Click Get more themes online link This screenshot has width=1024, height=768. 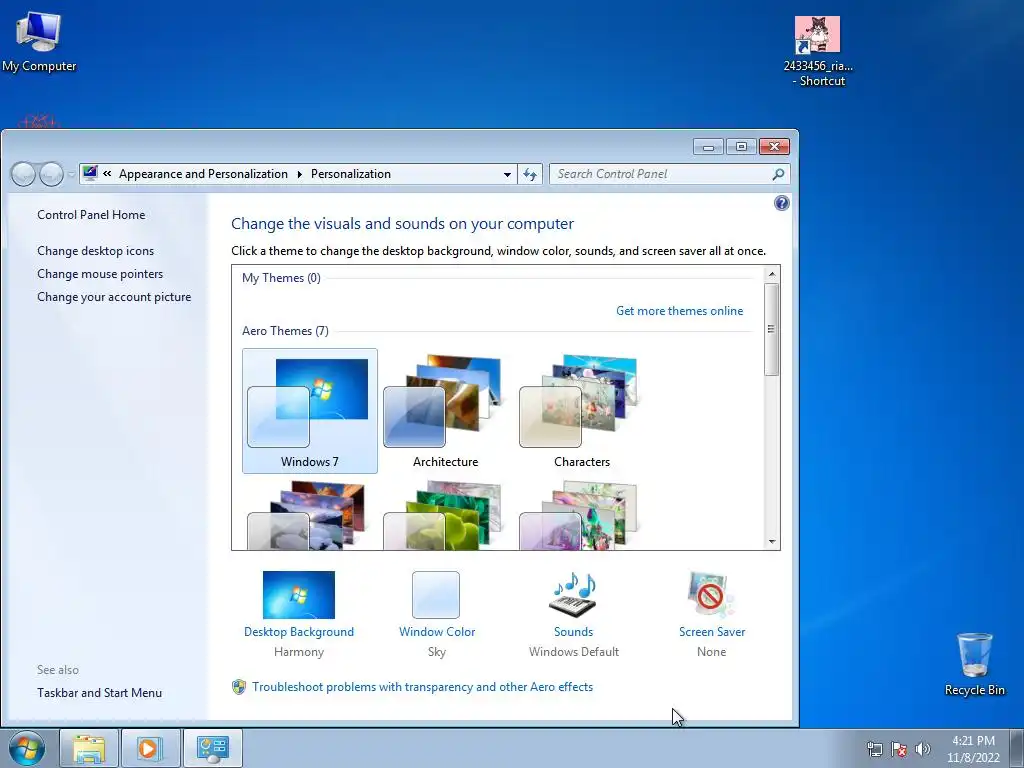(679, 311)
